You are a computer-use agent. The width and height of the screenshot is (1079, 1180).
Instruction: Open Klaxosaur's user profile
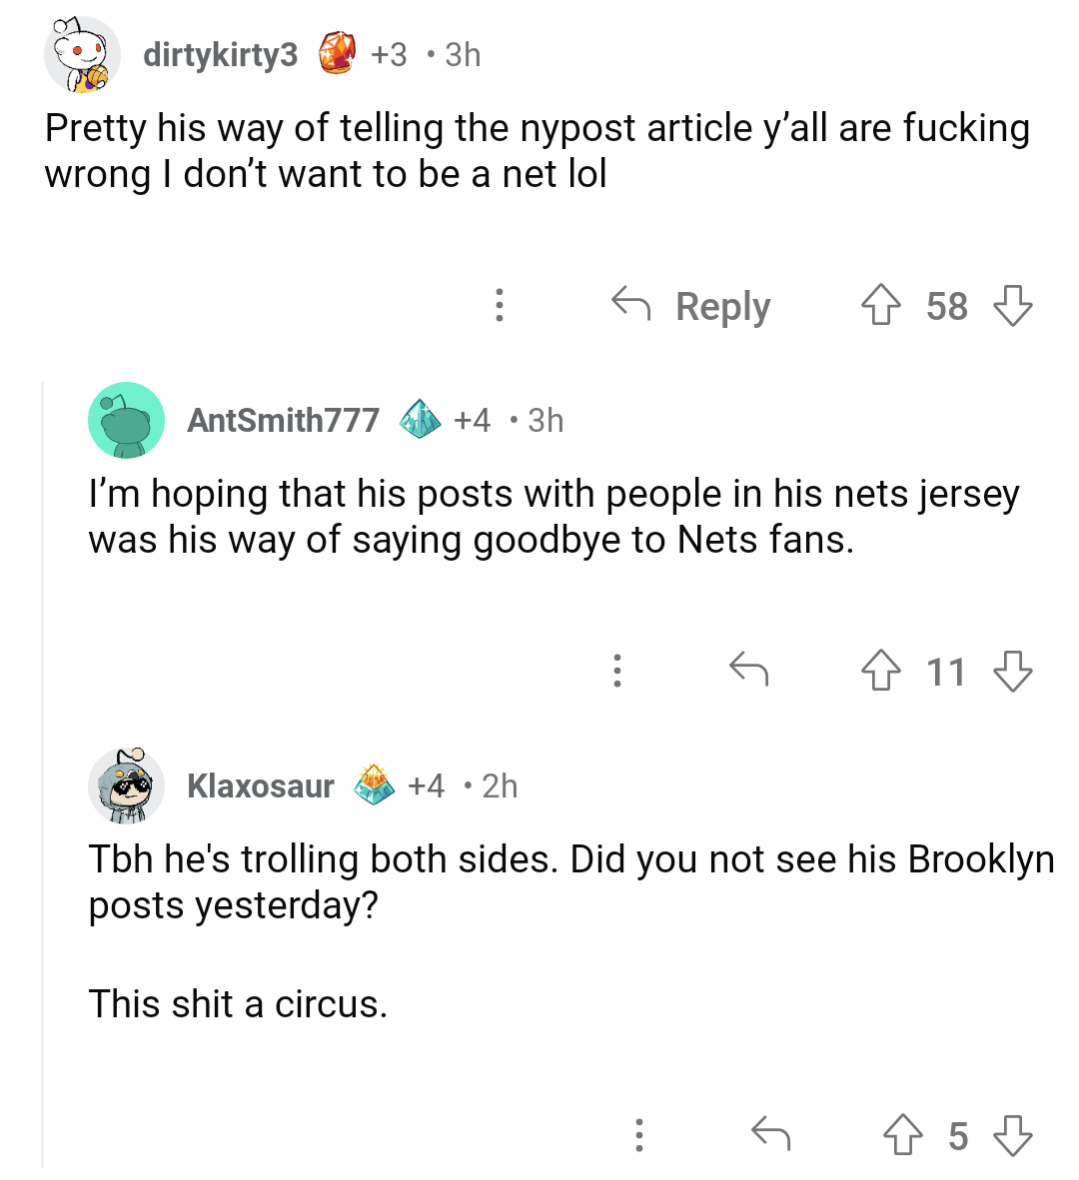260,786
